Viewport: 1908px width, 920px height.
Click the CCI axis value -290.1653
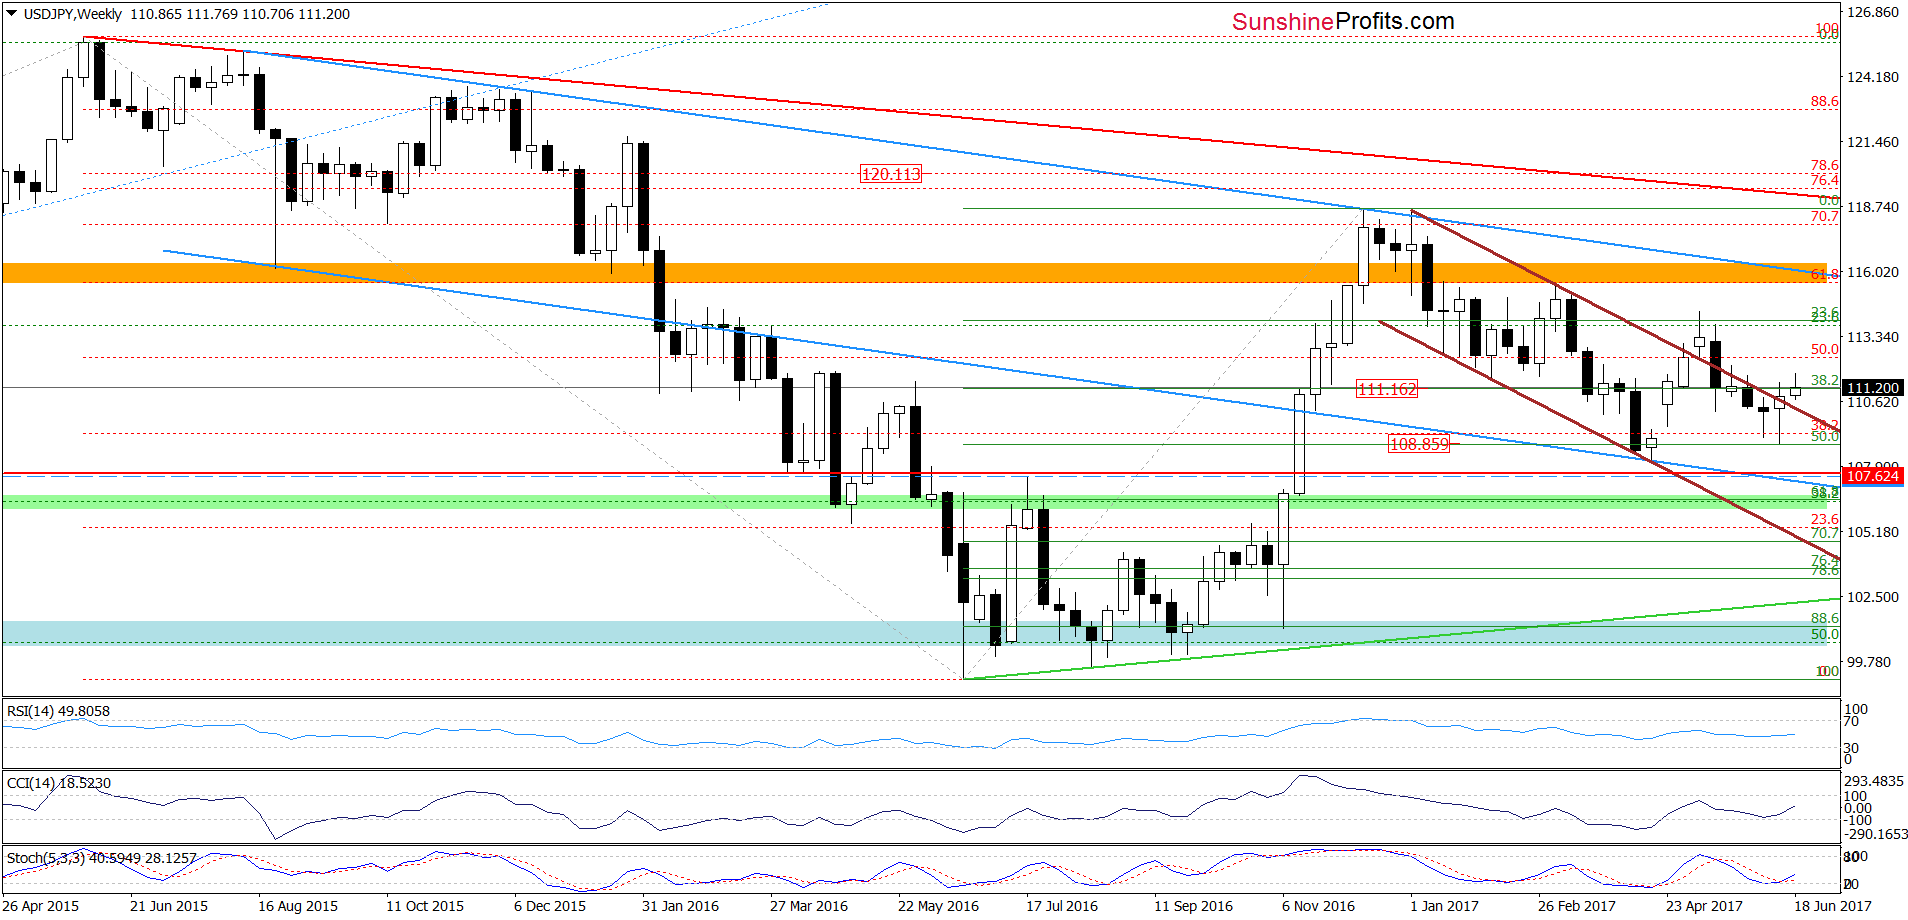(x=1876, y=834)
